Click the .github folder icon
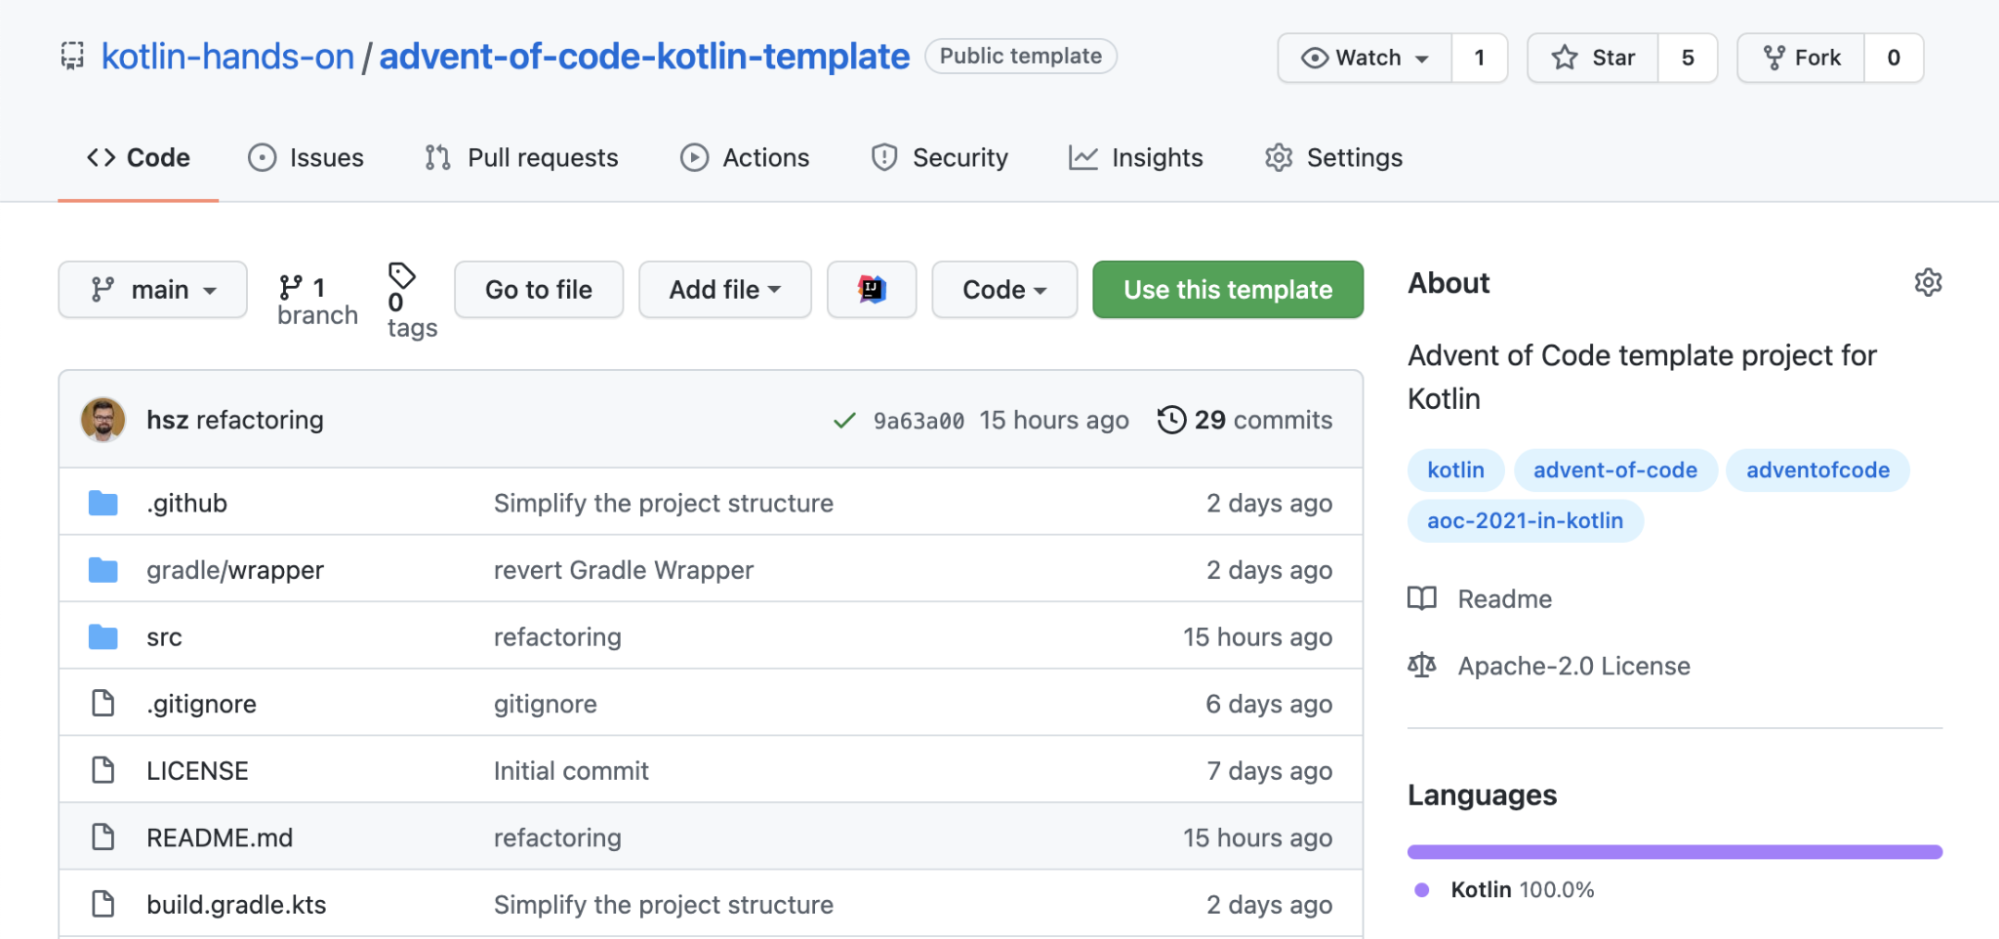Image resolution: width=1999 pixels, height=939 pixels. click(x=103, y=503)
